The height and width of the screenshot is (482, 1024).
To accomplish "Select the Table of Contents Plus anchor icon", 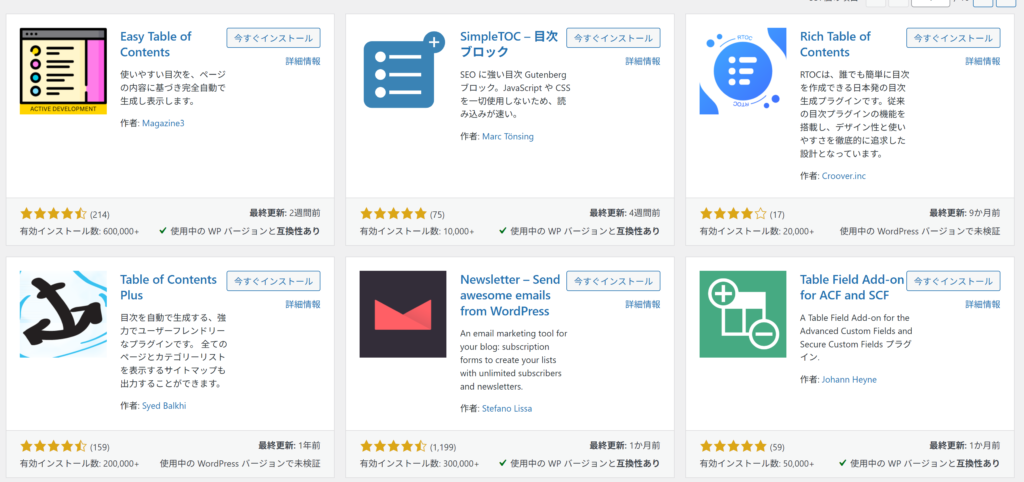I will pyautogui.click(x=63, y=314).
